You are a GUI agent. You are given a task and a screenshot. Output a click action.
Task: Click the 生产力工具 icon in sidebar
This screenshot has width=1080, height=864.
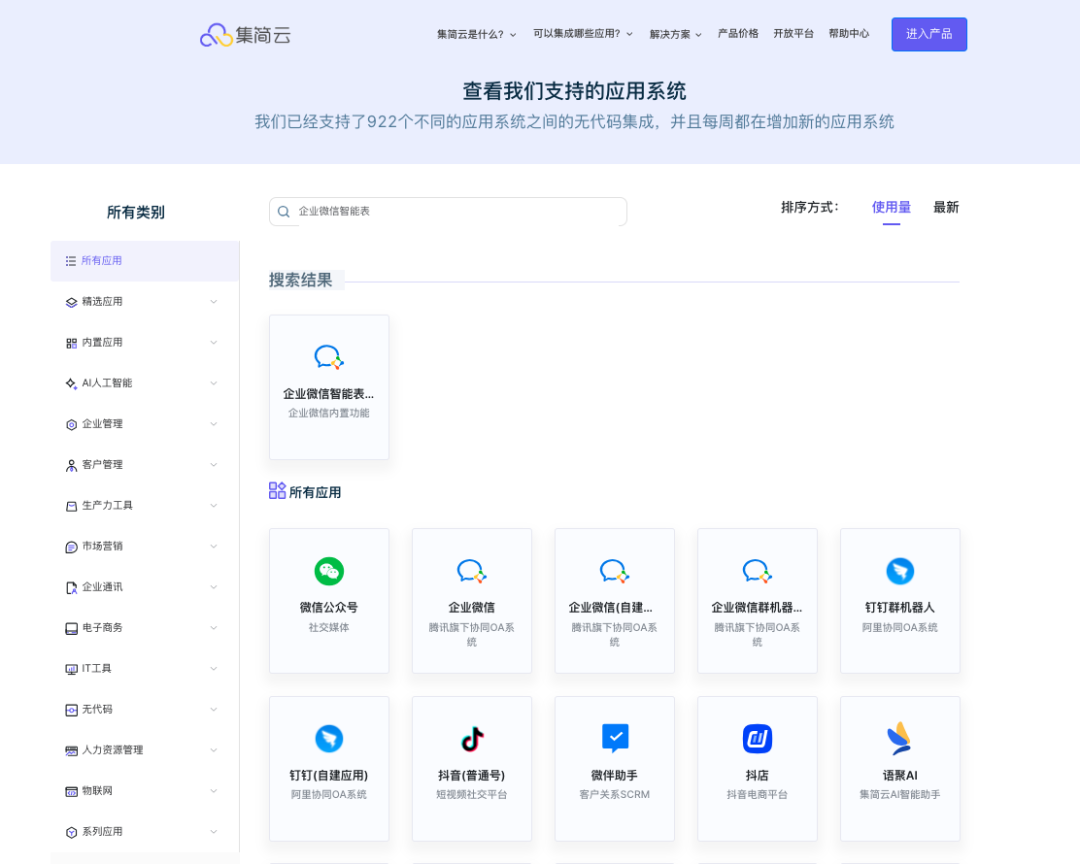point(71,506)
